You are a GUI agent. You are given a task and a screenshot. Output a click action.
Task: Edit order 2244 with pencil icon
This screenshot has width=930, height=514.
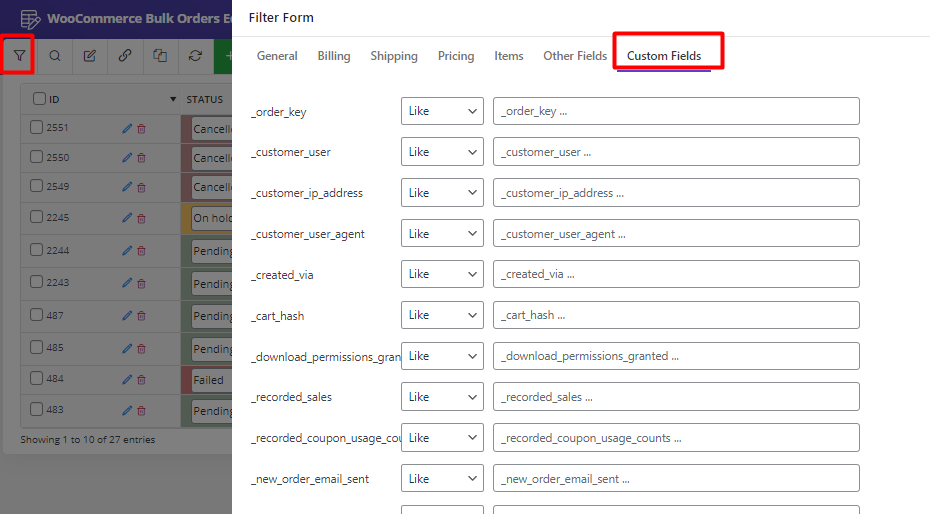pyautogui.click(x=127, y=251)
